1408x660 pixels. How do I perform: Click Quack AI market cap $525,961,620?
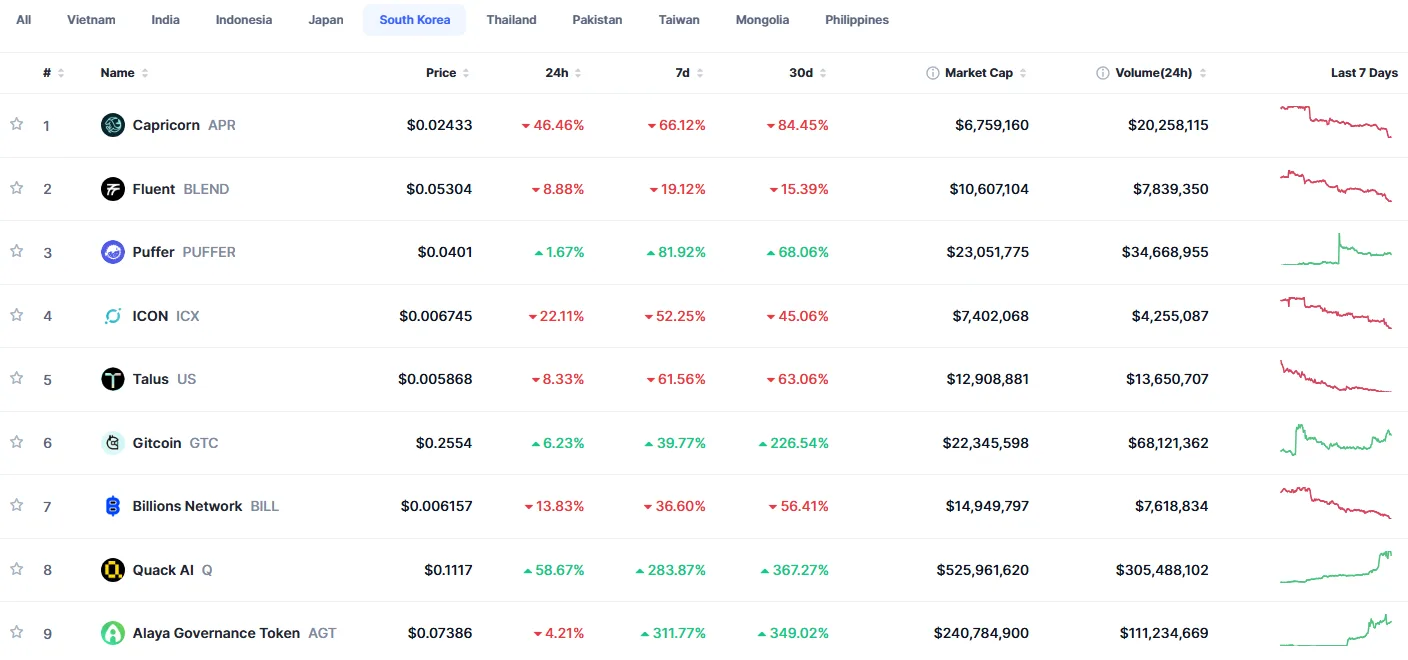tap(983, 570)
